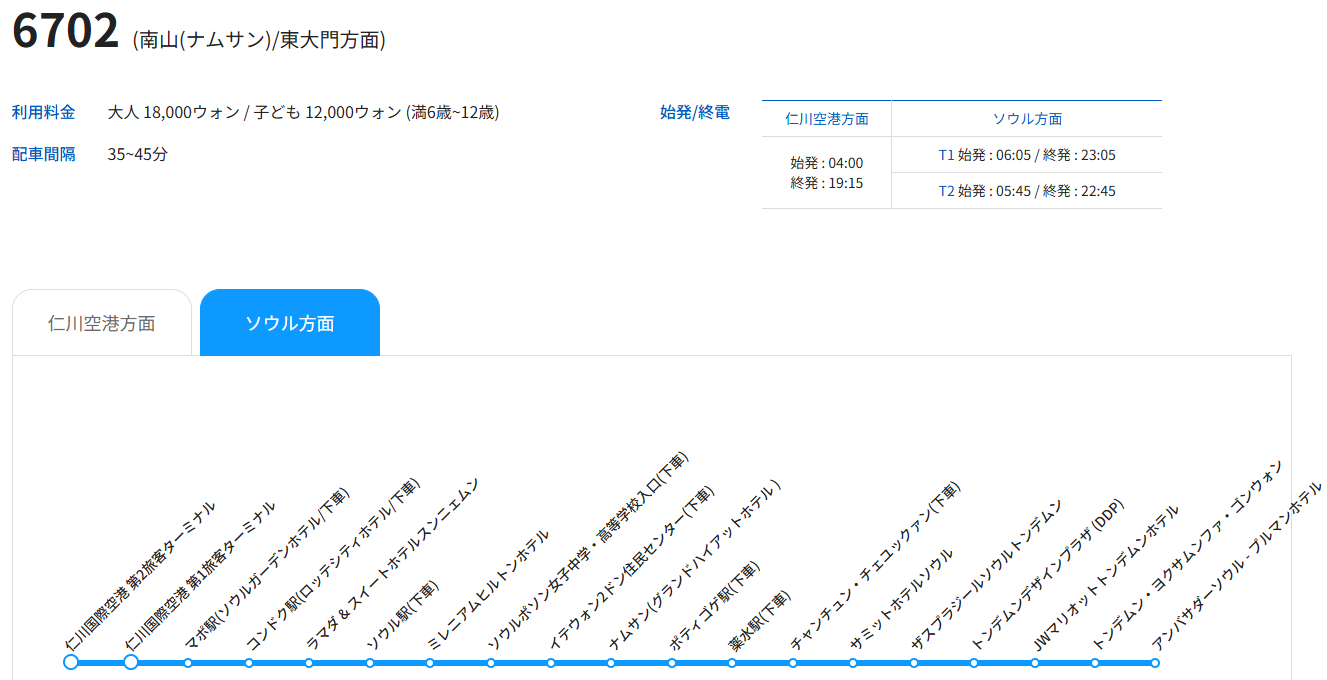The height and width of the screenshot is (680, 1327).
Task: Click the ラマダ&スイートホテル stop dot
Action: 309,663
